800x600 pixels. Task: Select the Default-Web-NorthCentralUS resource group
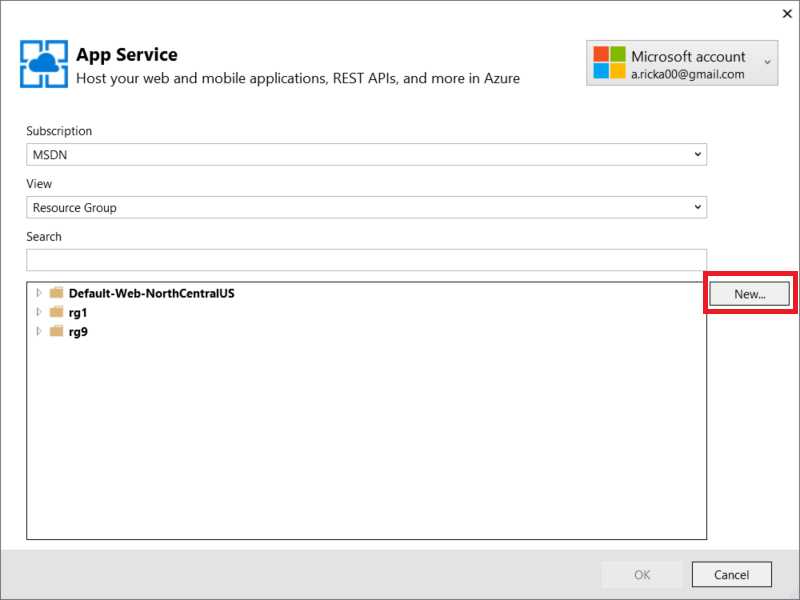coord(152,293)
